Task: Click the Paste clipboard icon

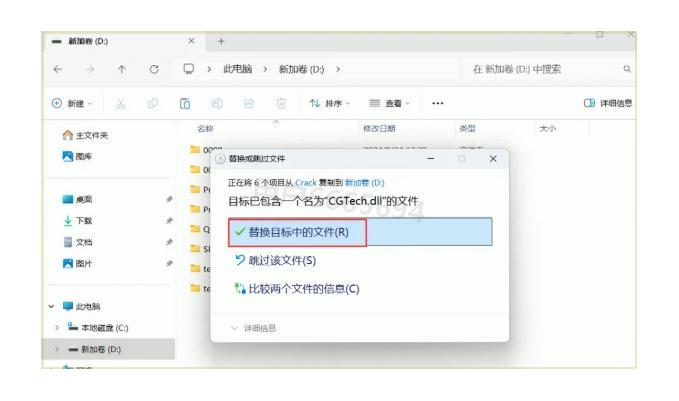Action: [x=185, y=103]
